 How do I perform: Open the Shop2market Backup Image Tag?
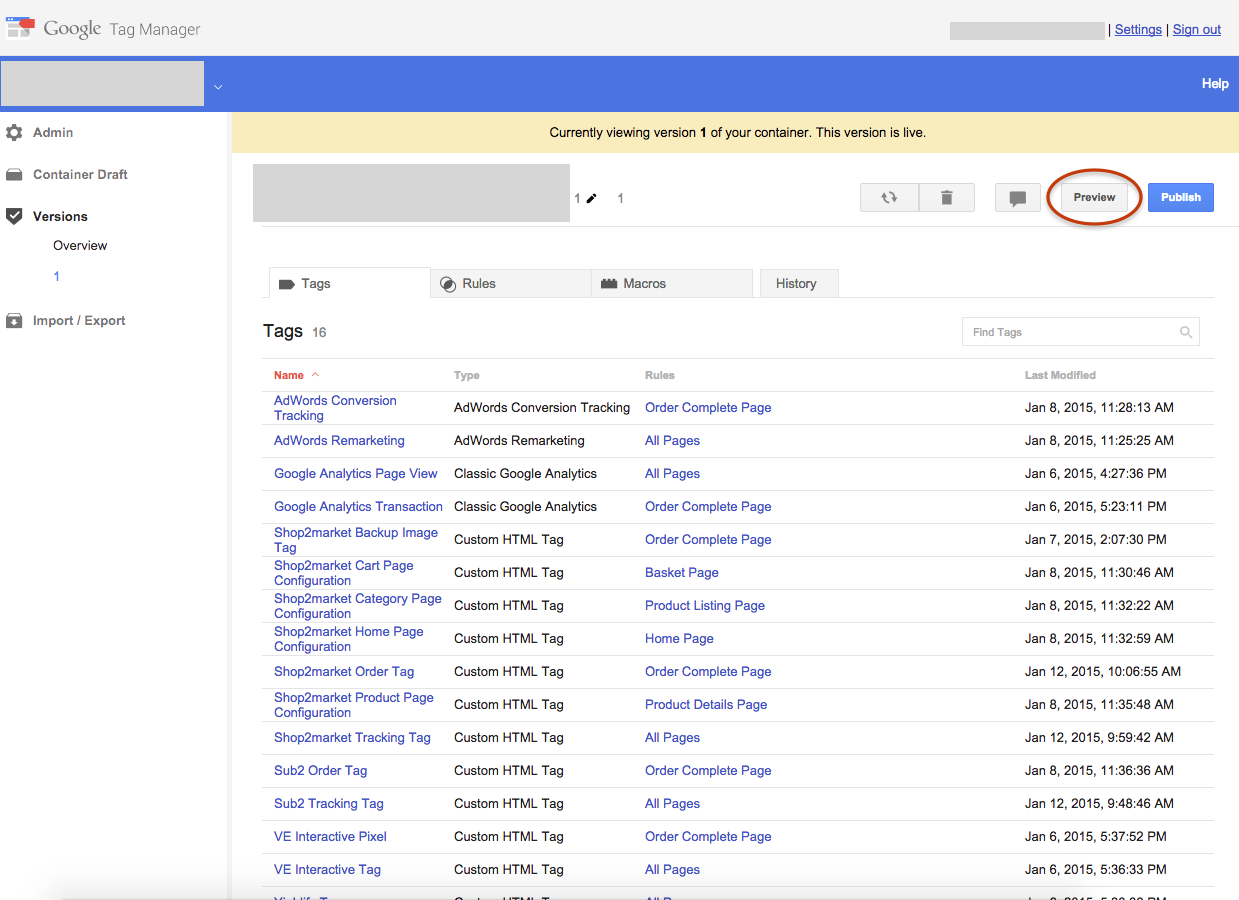pos(356,540)
